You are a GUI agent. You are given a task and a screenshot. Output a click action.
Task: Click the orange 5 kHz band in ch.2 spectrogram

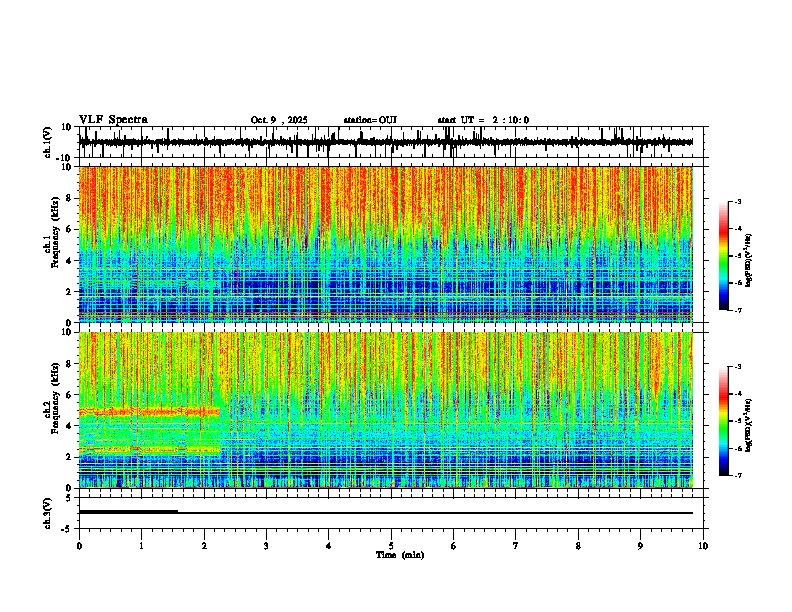tap(150, 412)
